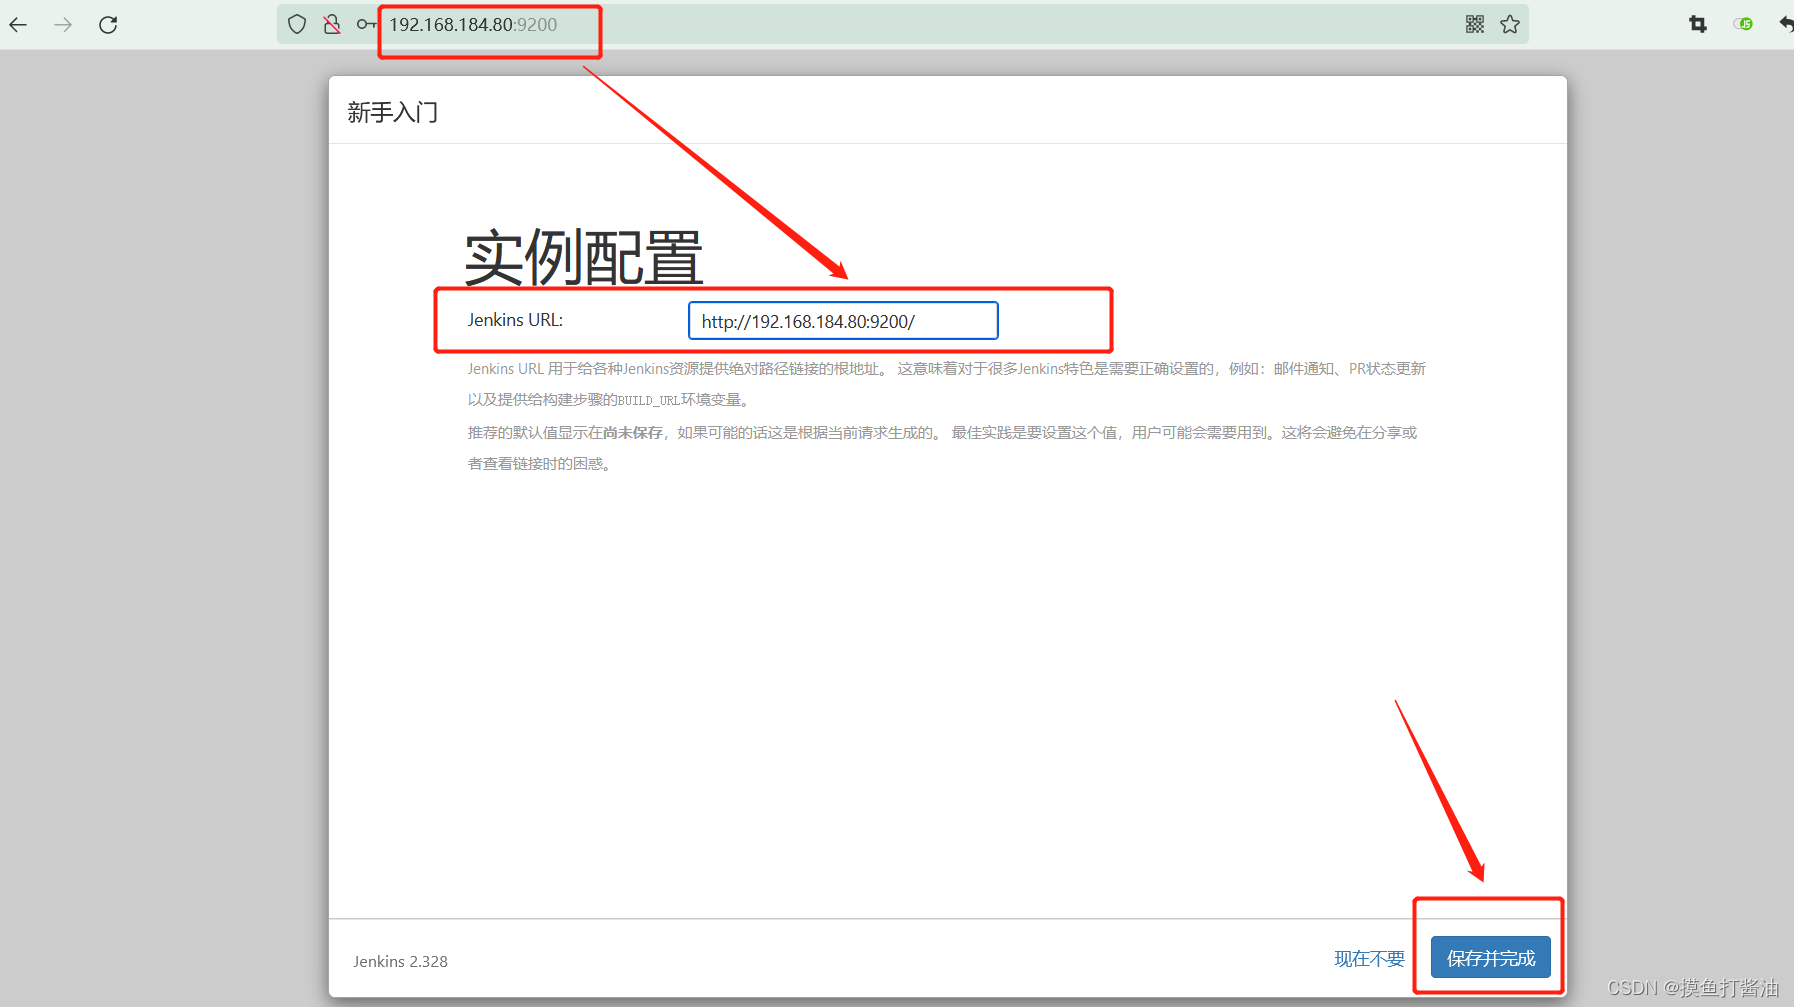Reload the page with refresh icon

click(108, 25)
